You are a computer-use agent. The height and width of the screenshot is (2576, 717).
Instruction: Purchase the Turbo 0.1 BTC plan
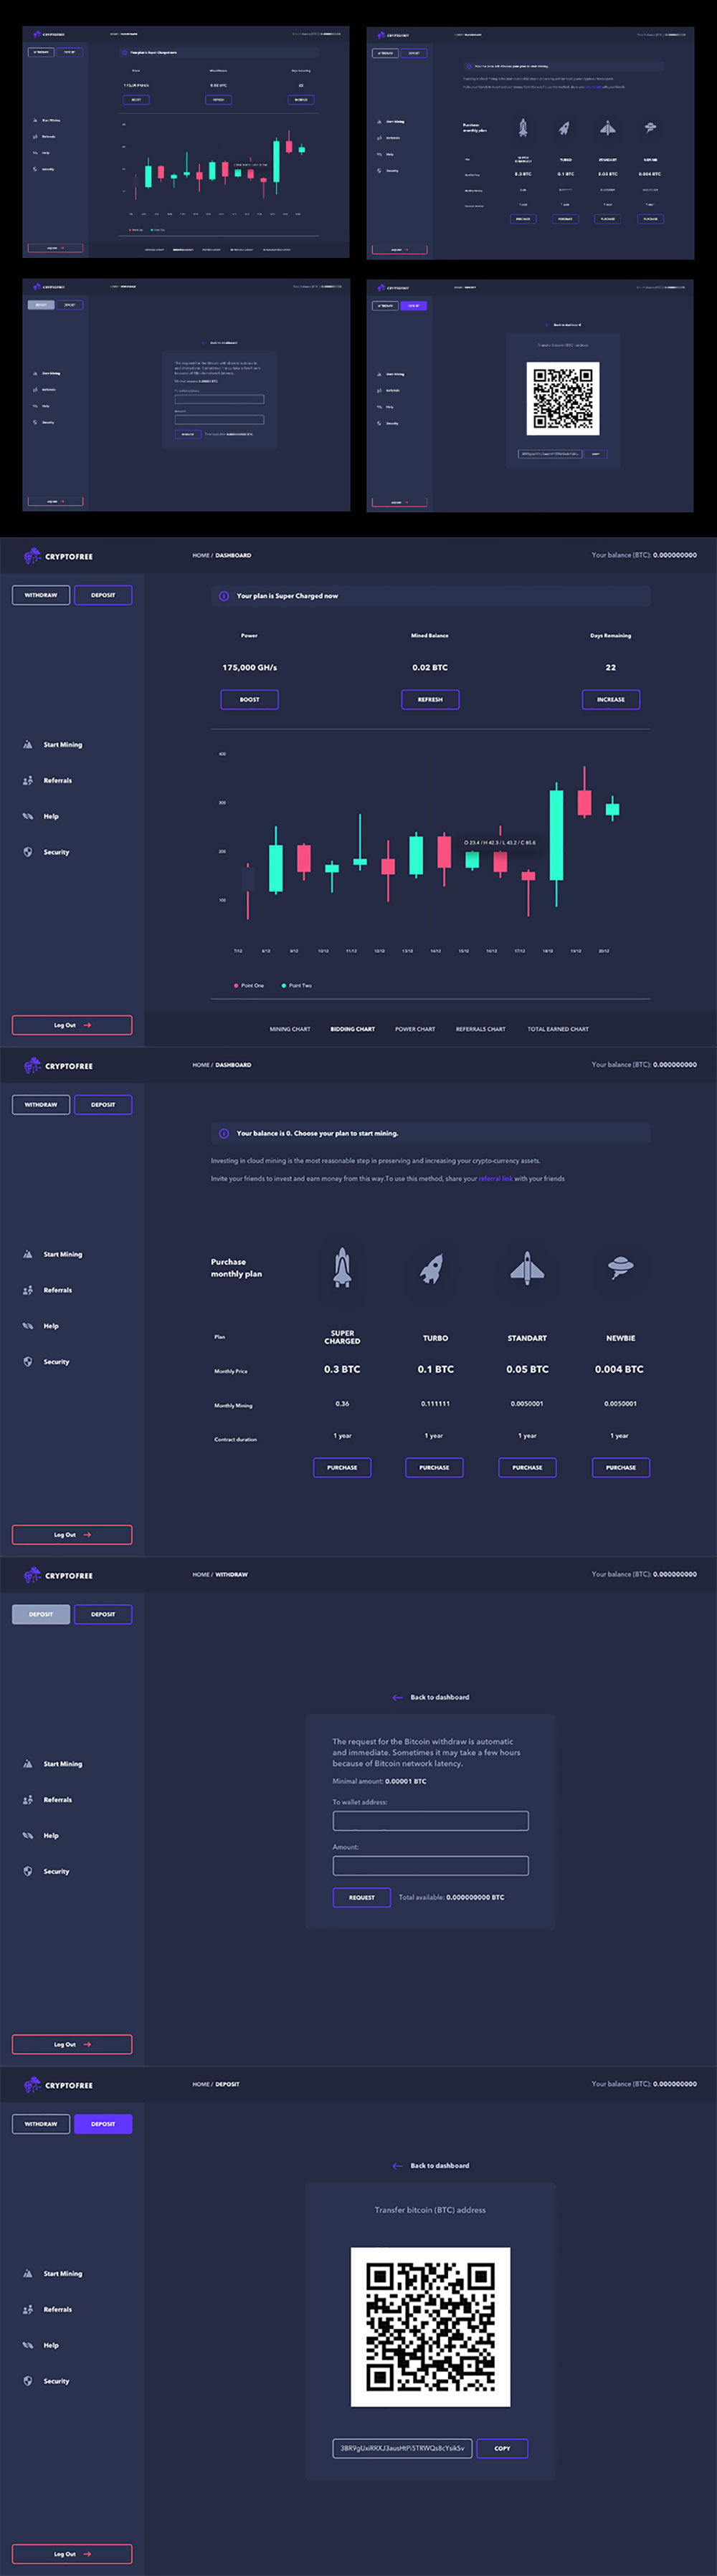434,1467
